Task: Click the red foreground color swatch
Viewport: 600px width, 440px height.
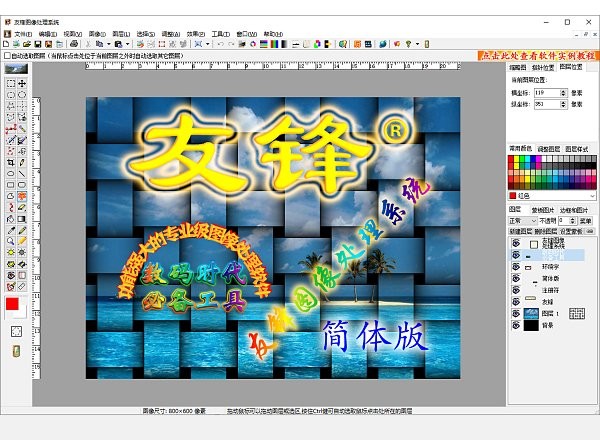Action: [x=13, y=304]
